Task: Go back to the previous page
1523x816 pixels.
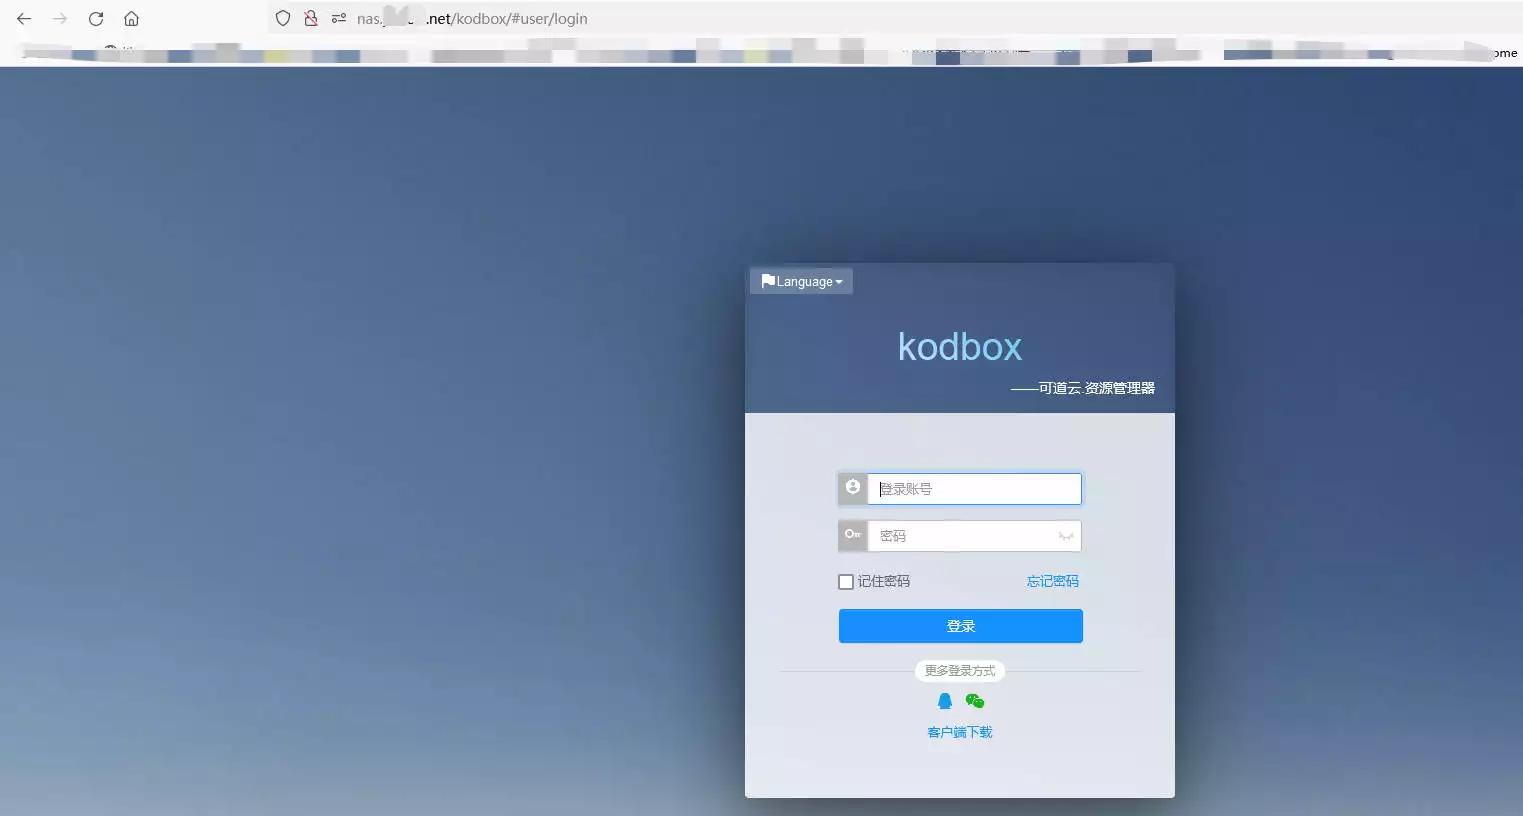Action: (x=24, y=19)
